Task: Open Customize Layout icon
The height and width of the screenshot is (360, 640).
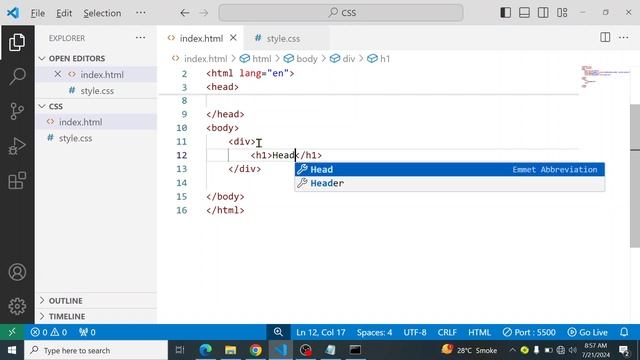Action: pos(562,13)
